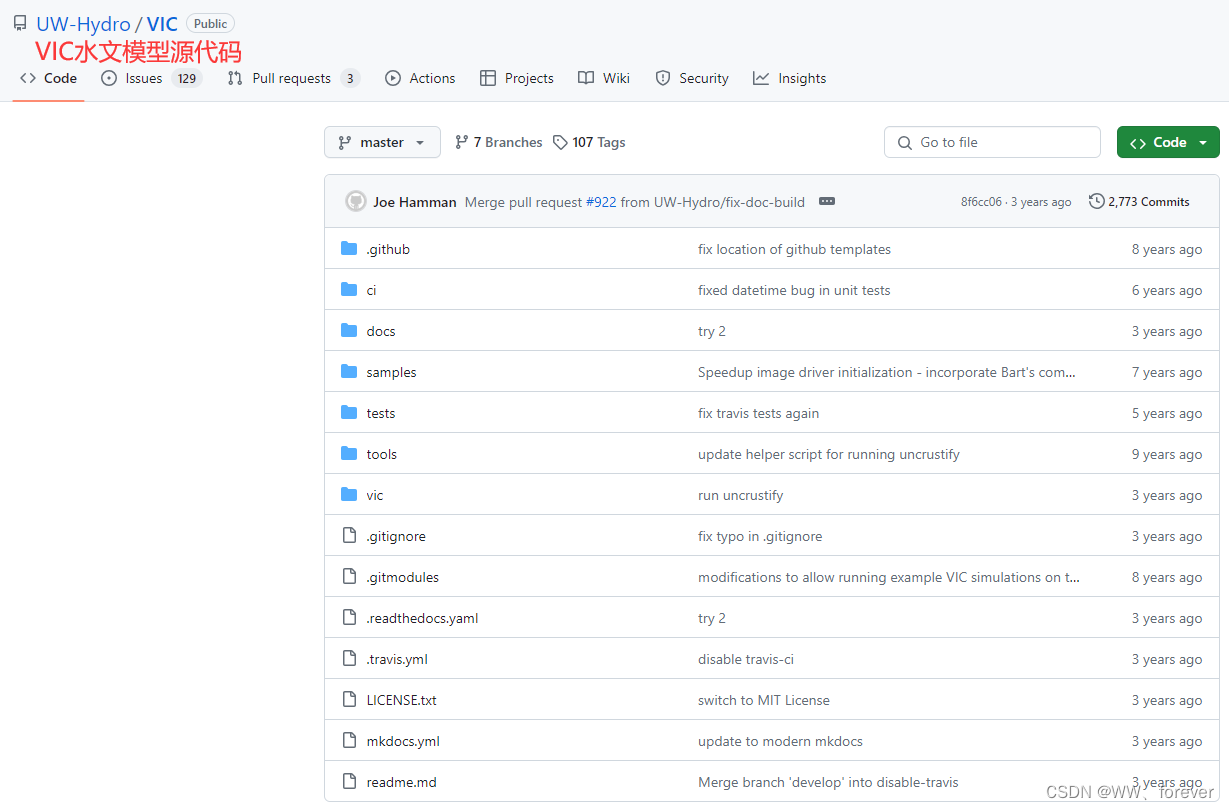This screenshot has width=1229, height=810.
Task: Click the file icon for readme.md
Action: click(x=349, y=782)
